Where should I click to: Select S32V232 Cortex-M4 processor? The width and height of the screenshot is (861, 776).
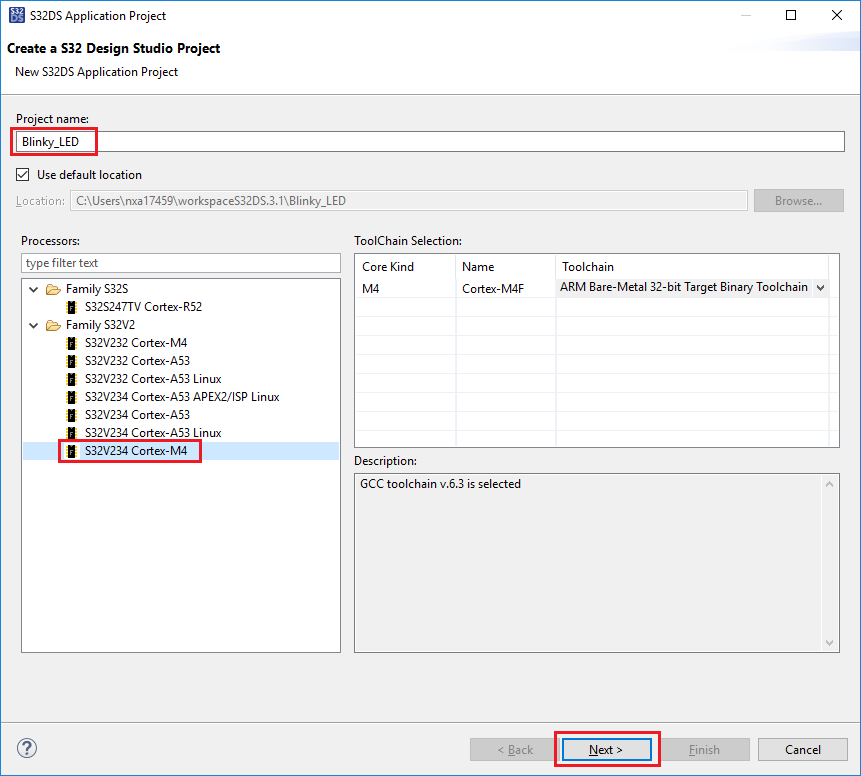pos(136,343)
